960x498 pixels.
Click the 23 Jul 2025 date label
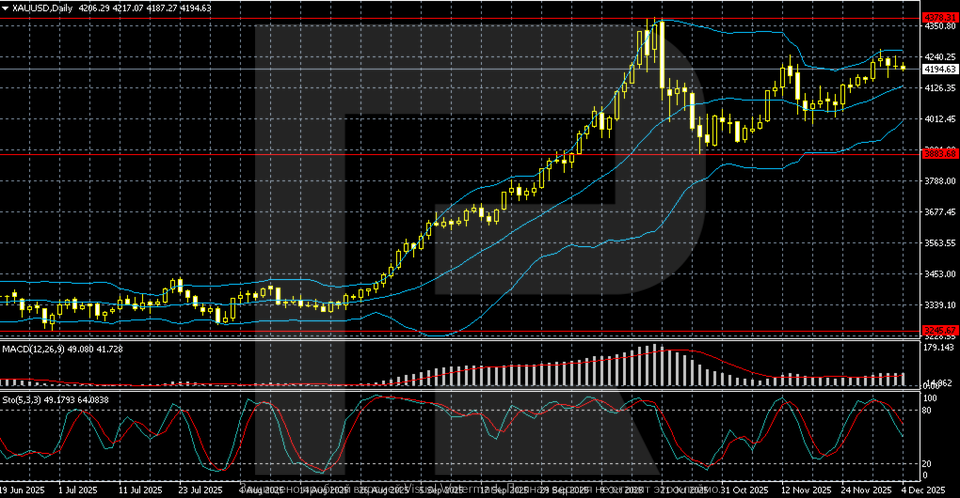199,490
